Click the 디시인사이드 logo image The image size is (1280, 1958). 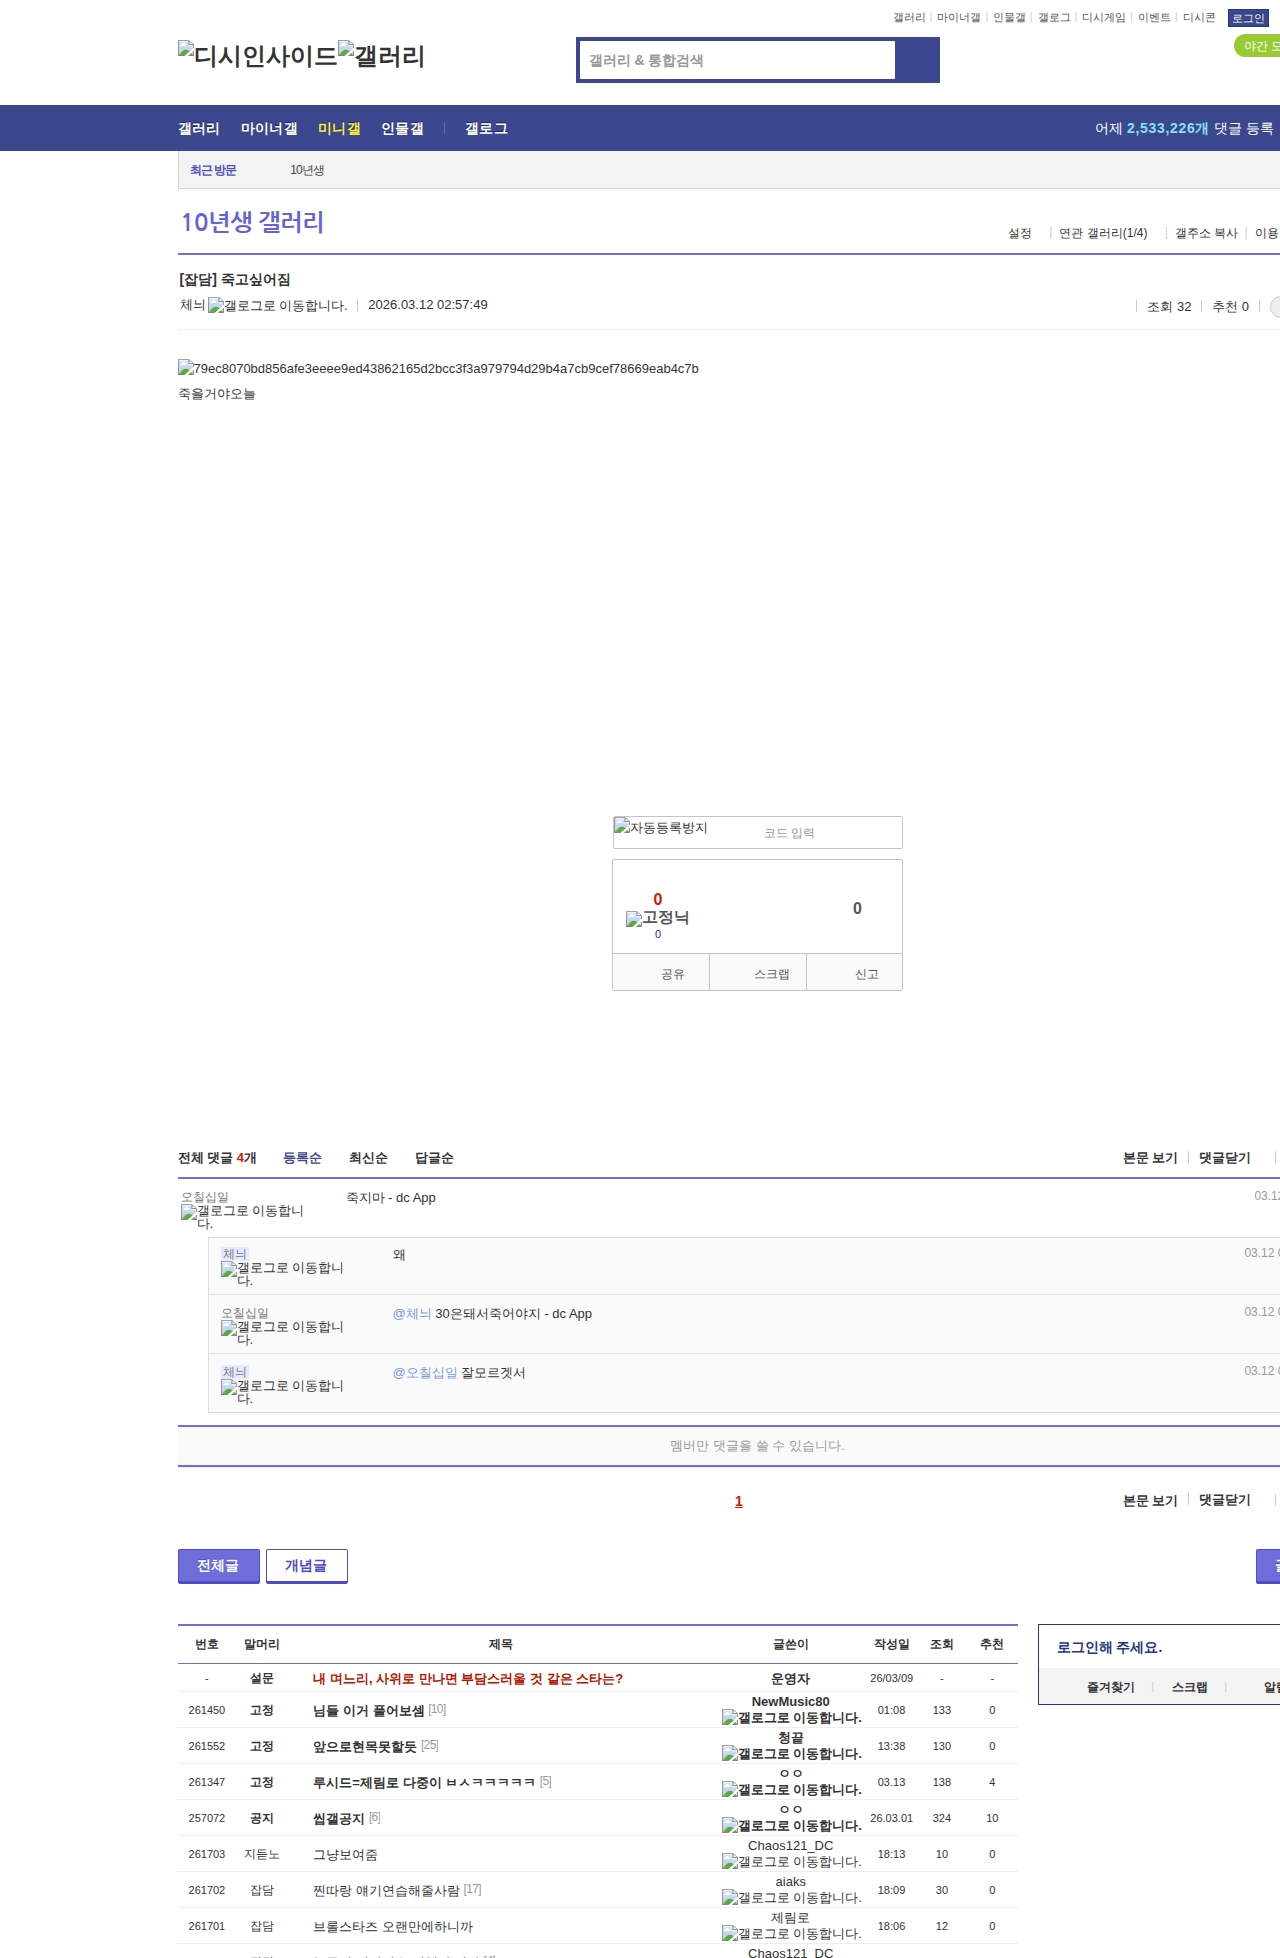[258, 55]
